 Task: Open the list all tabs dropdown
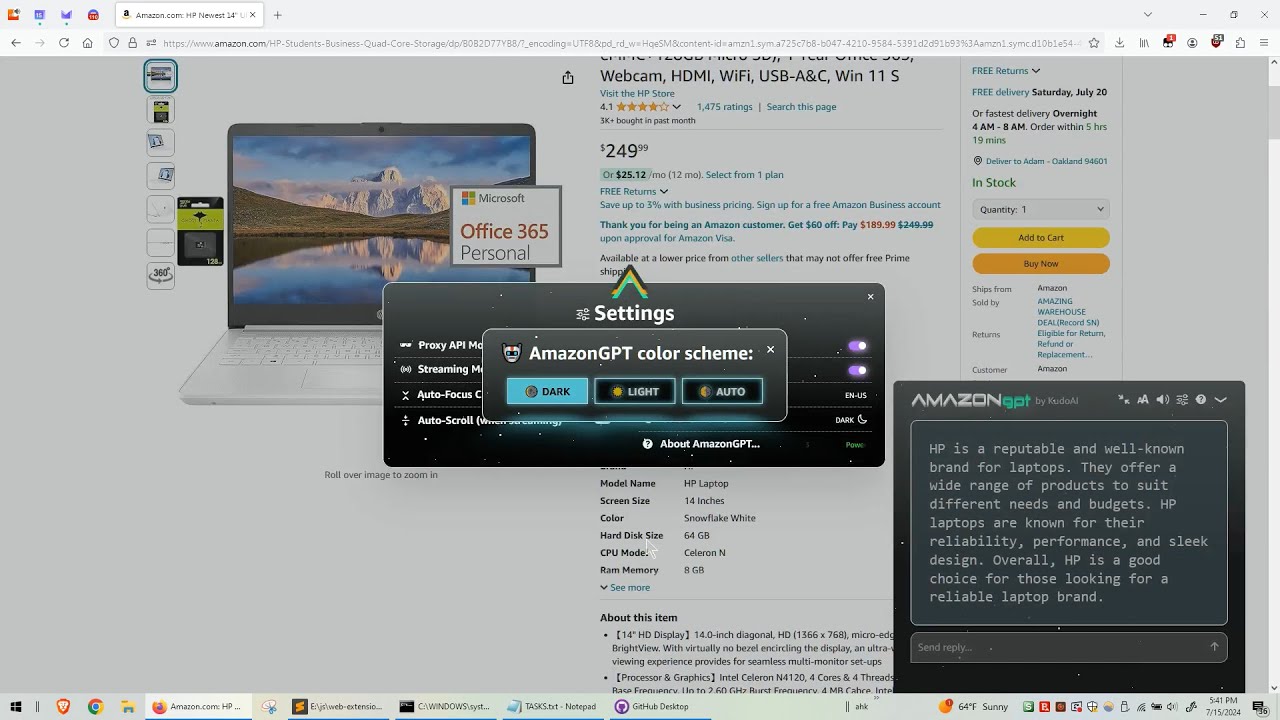pyautogui.click(x=1148, y=15)
